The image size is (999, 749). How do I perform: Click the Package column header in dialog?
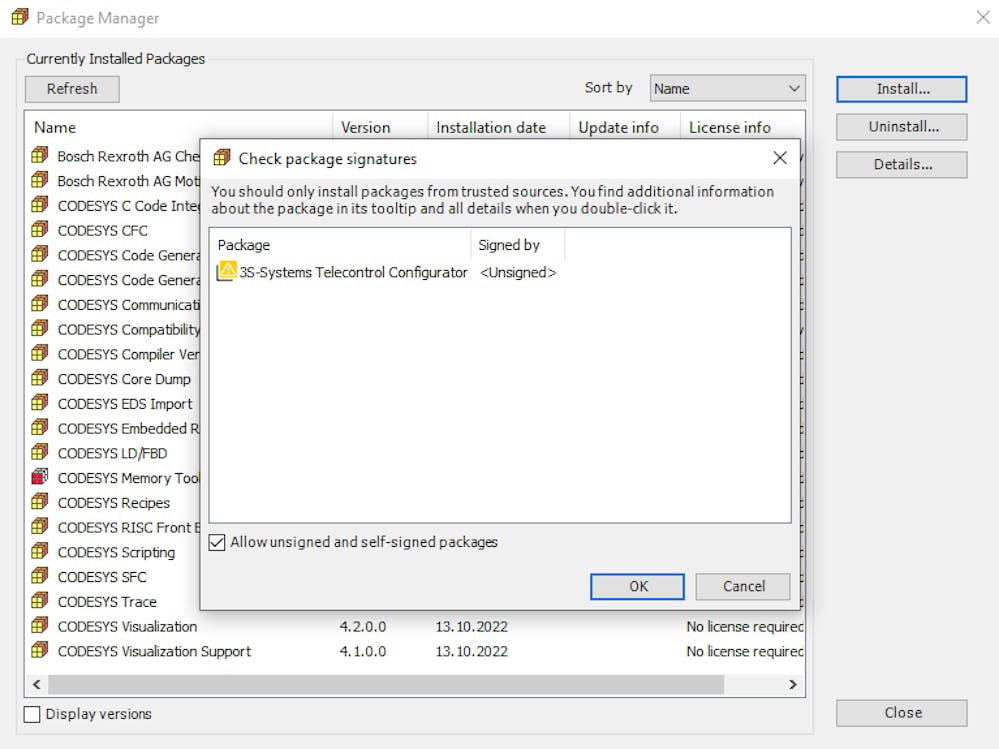point(341,245)
